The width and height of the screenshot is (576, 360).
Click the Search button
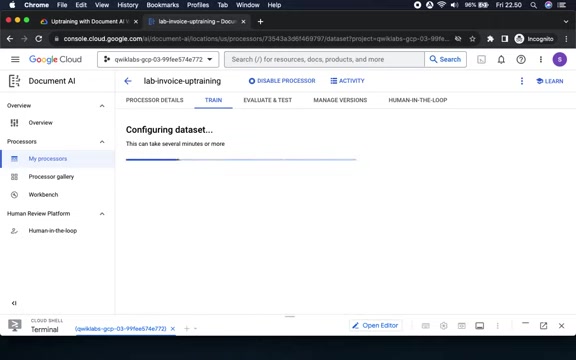coord(445,59)
